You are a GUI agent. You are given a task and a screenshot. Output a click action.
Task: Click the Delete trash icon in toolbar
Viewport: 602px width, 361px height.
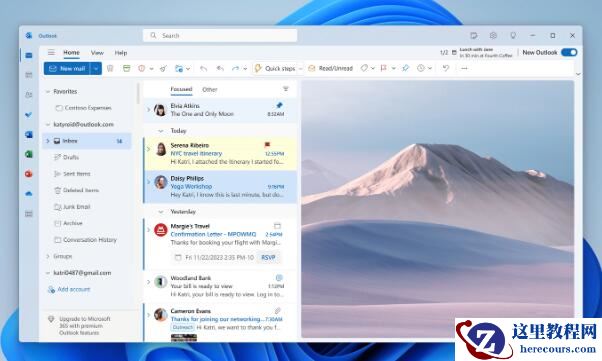pos(110,68)
